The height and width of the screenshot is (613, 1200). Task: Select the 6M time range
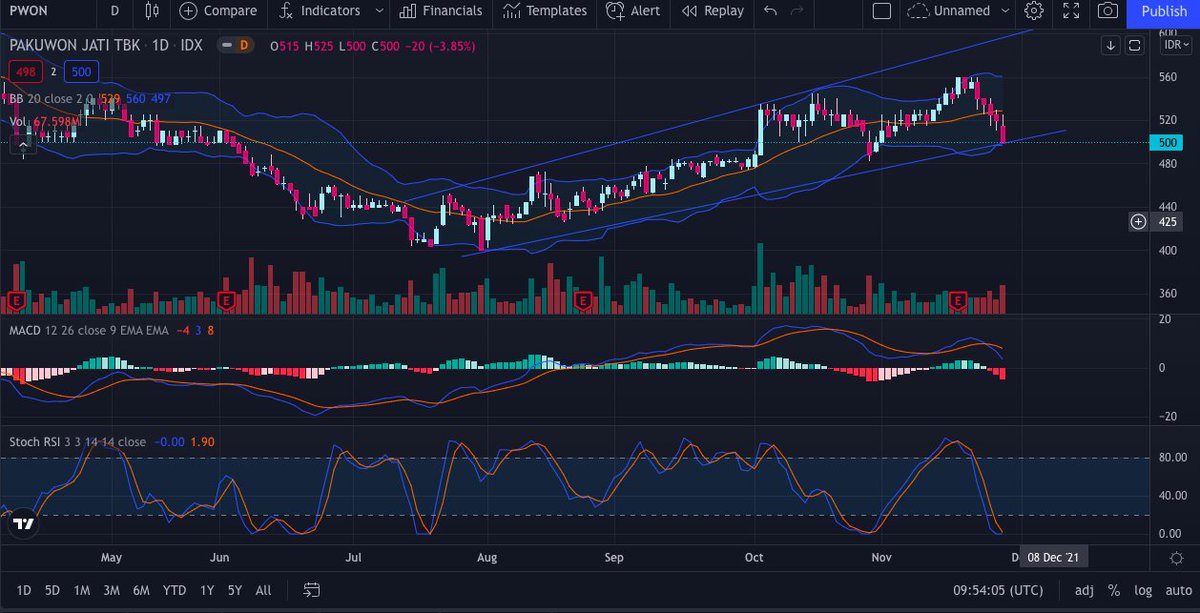(142, 590)
